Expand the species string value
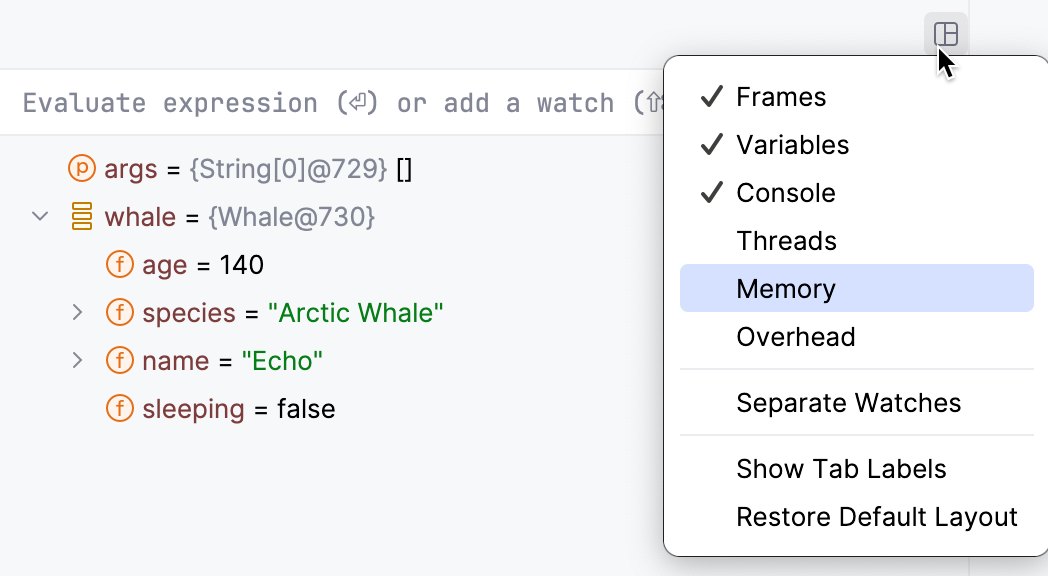The height and width of the screenshot is (576, 1048). pyautogui.click(x=78, y=313)
